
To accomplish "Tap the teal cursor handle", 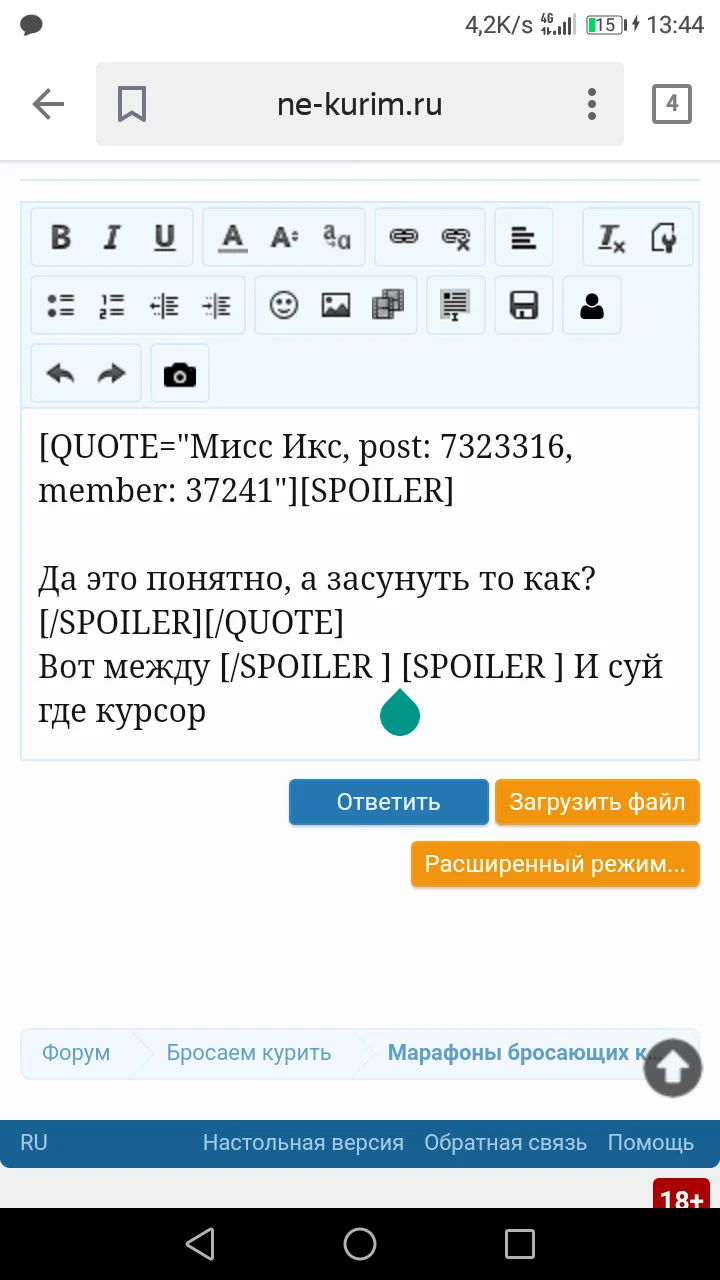I will tap(400, 712).
